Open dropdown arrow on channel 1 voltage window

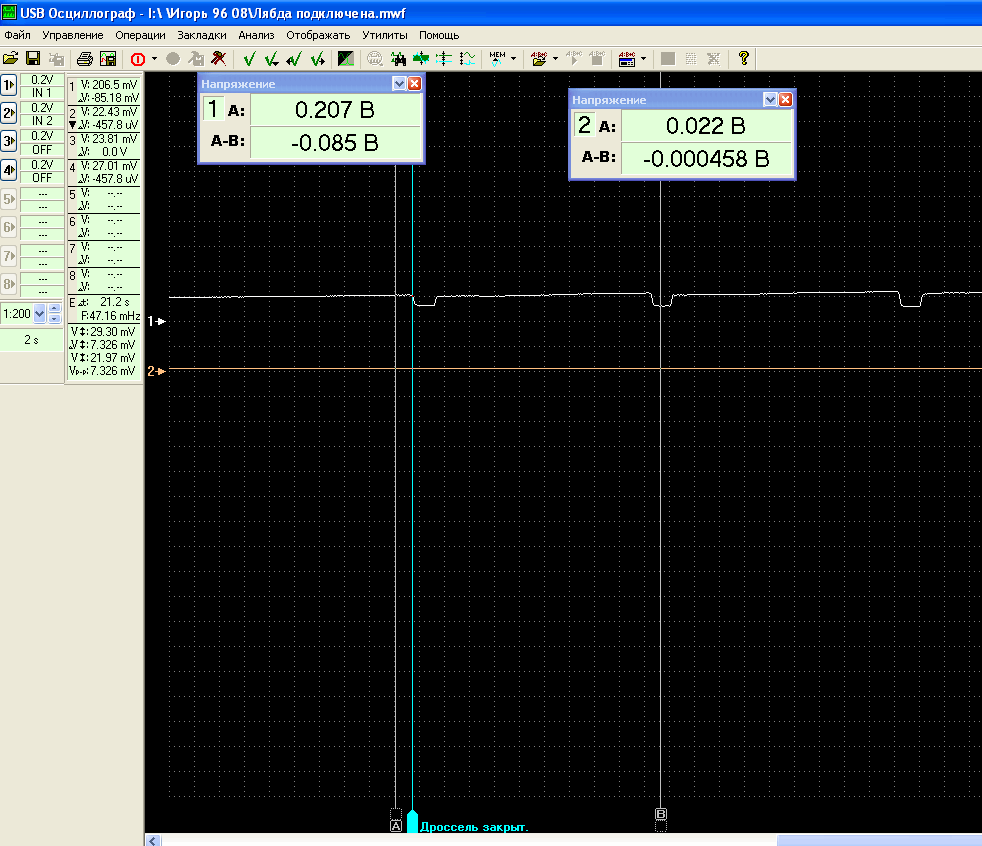click(x=399, y=84)
